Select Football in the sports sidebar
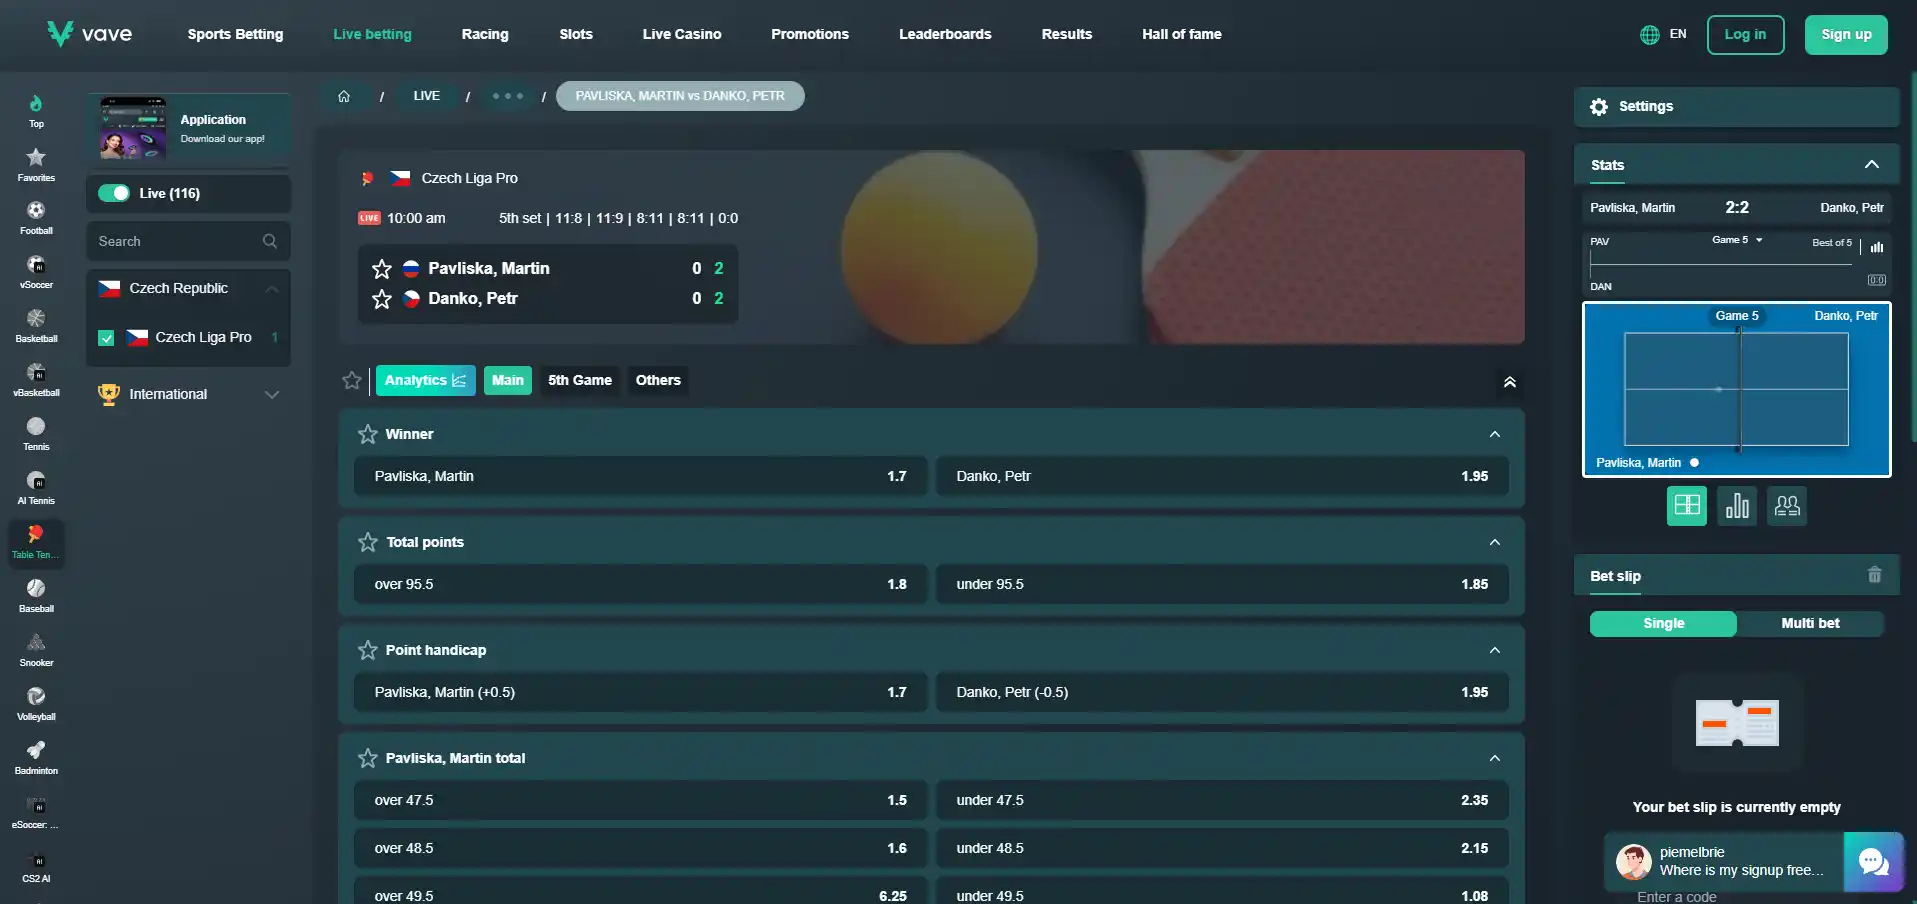Screen dimensions: 1917x904 36,218
